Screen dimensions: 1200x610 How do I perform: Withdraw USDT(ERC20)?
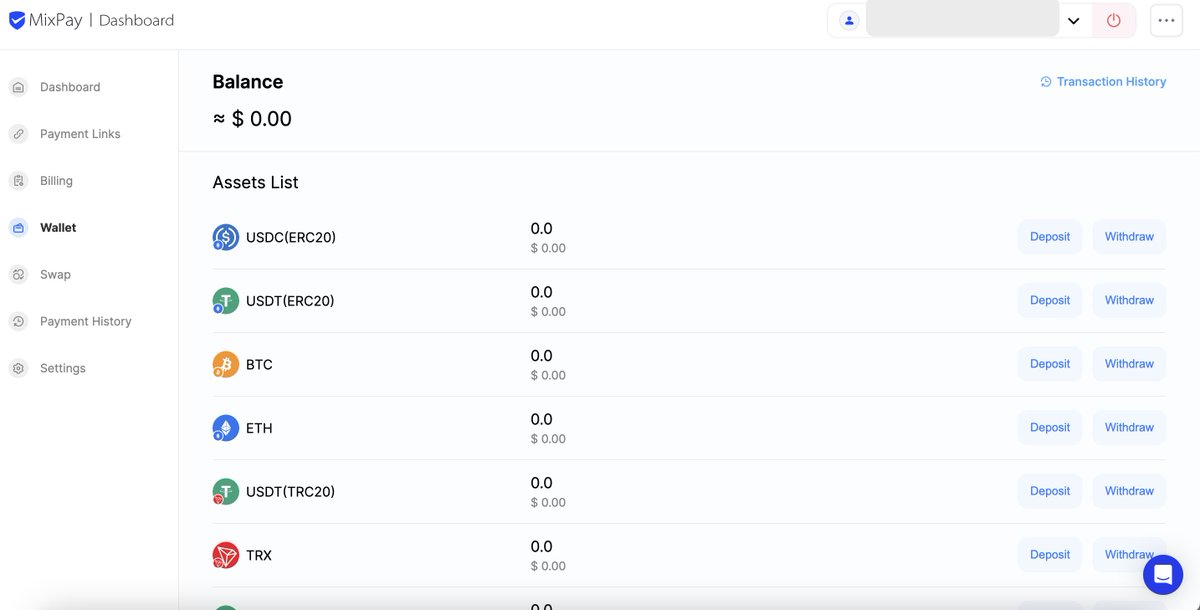pos(1129,300)
